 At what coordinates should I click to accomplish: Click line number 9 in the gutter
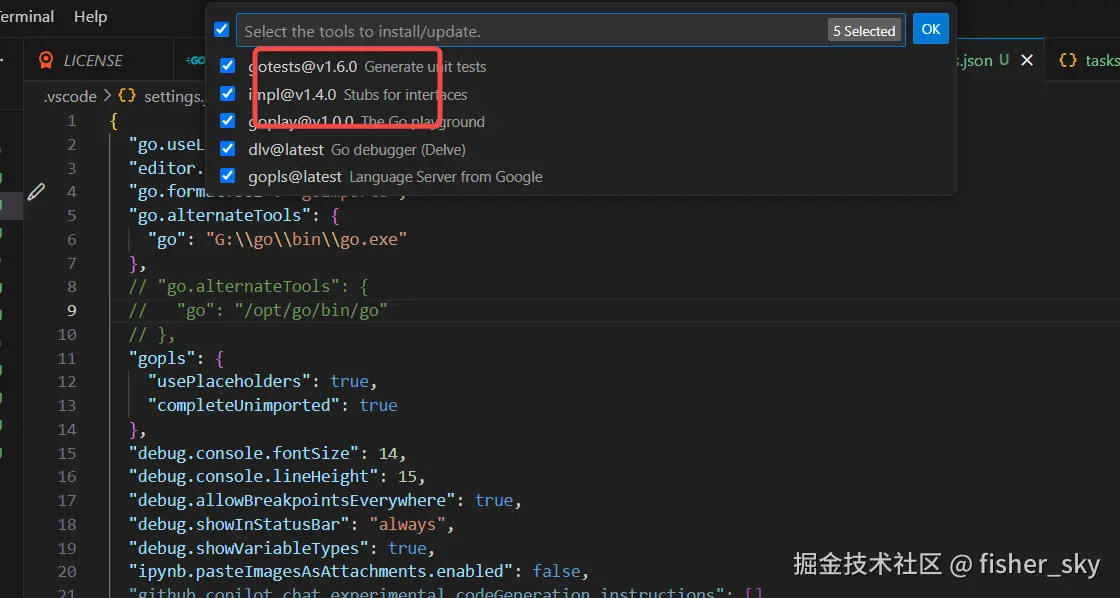pos(71,310)
